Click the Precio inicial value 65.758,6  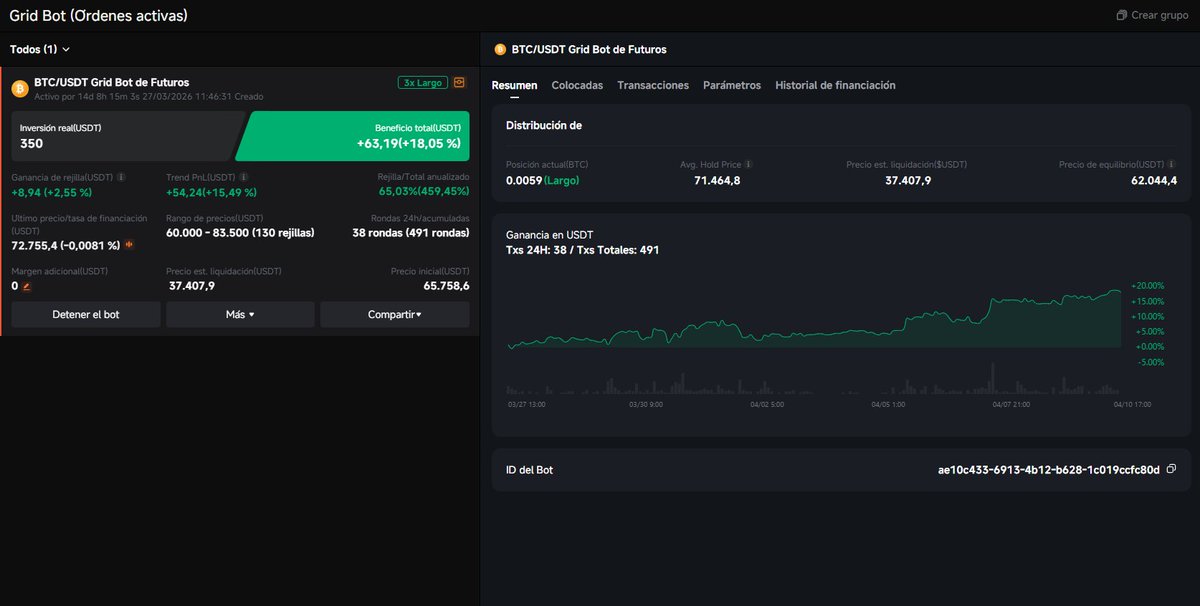pos(446,286)
